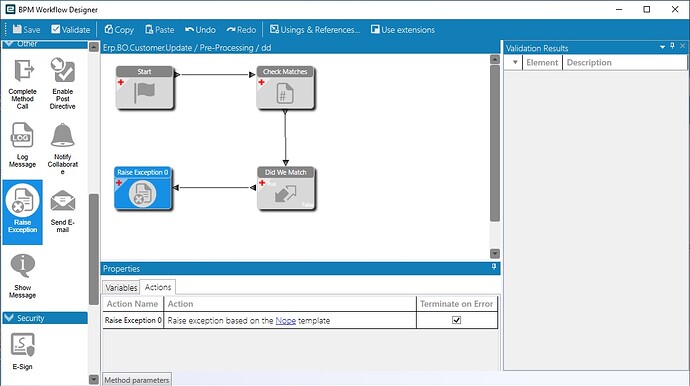Open Usings & References dialog
The width and height of the screenshot is (690, 386).
point(315,29)
